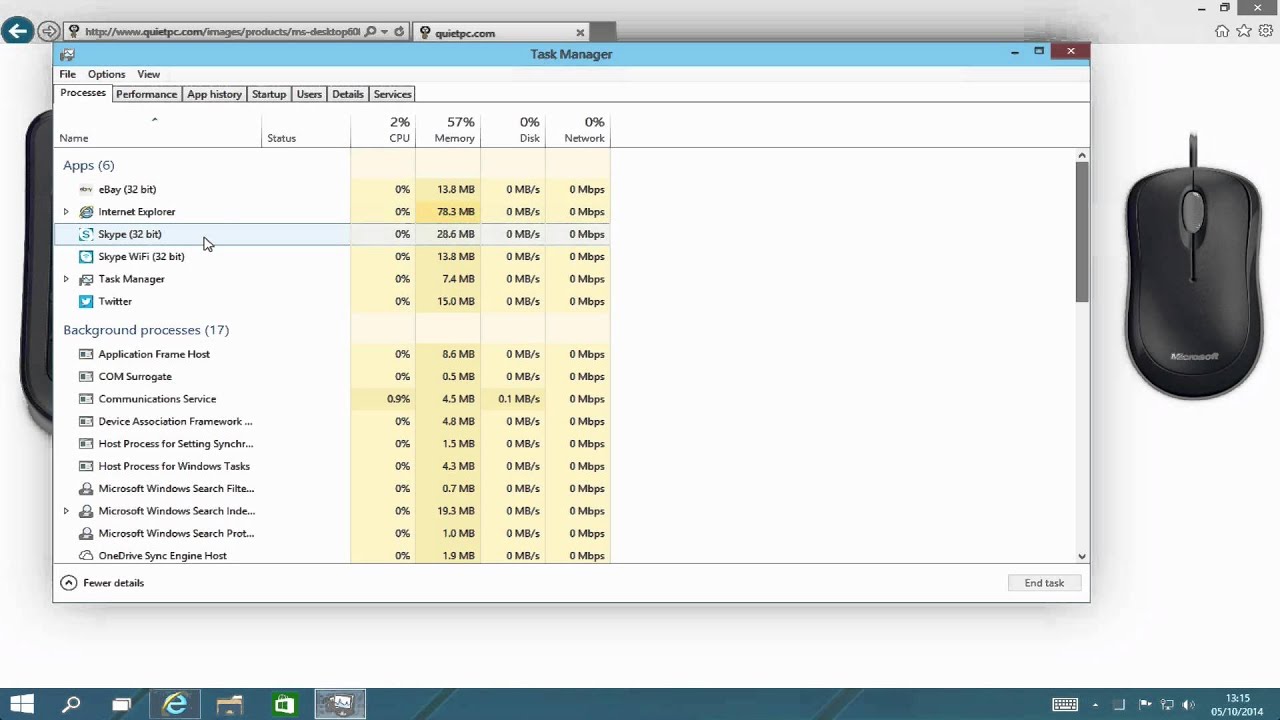Image resolution: width=1280 pixels, height=720 pixels.
Task: Collapse view with Fewer details
Action: tap(102, 583)
